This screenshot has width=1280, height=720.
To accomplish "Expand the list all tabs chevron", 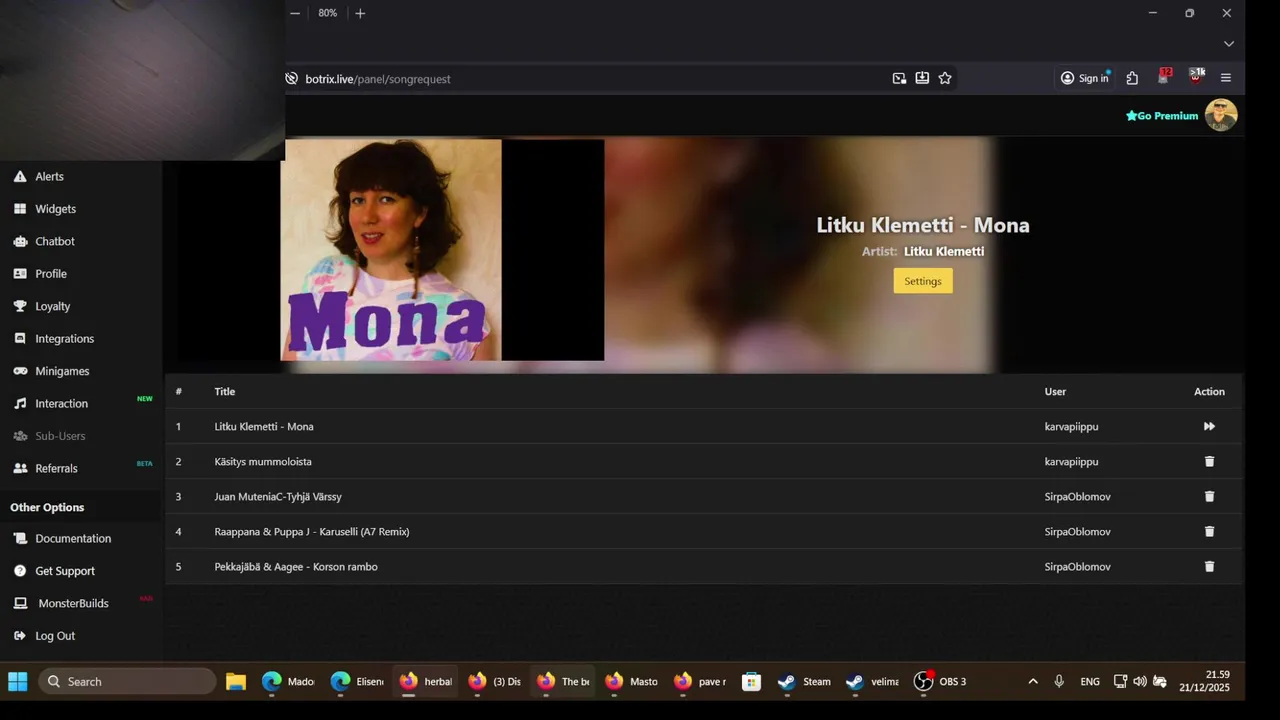I will click(1229, 44).
